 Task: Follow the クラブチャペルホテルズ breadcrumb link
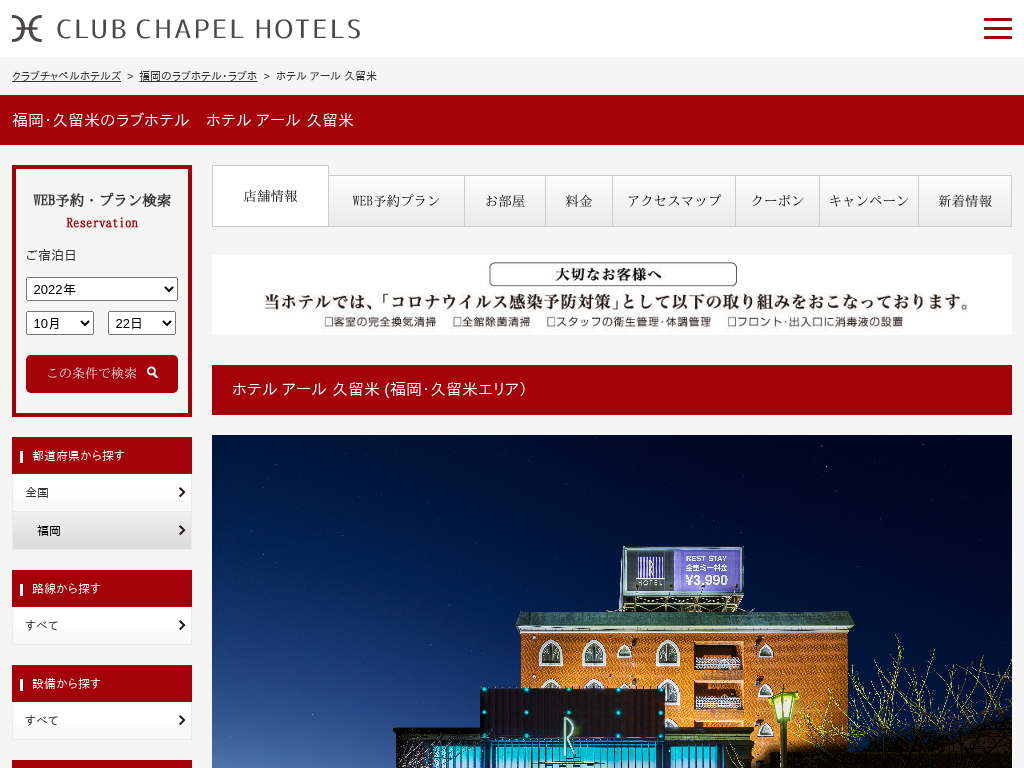(x=67, y=76)
